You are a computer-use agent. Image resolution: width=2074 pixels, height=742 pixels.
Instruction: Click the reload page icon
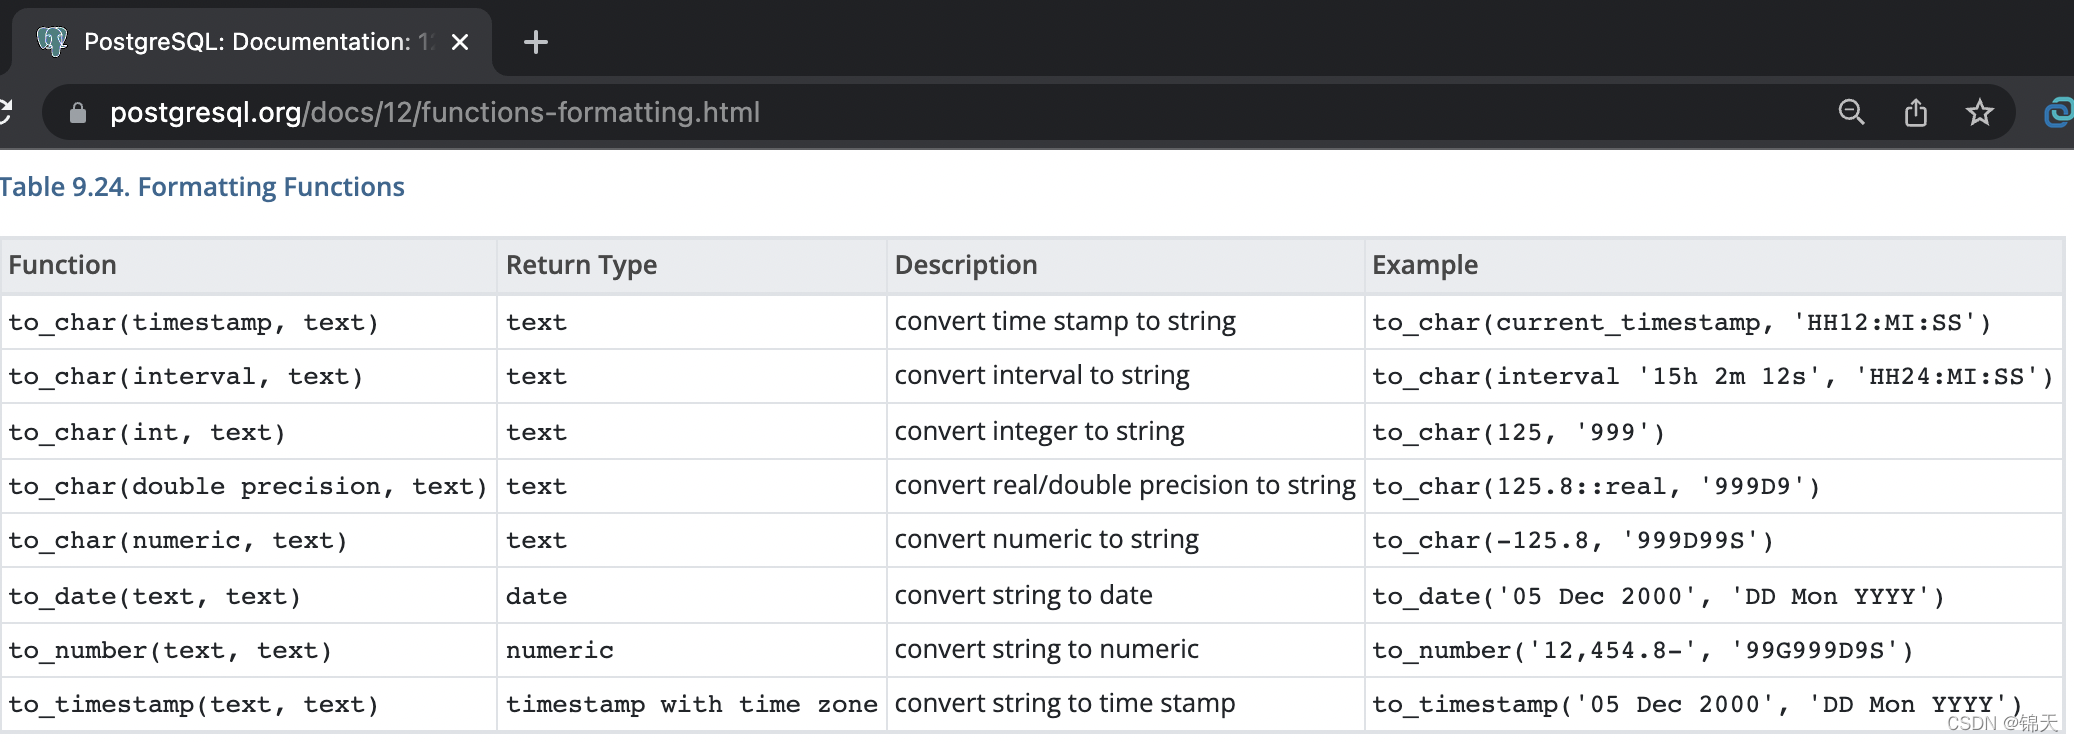(5, 112)
